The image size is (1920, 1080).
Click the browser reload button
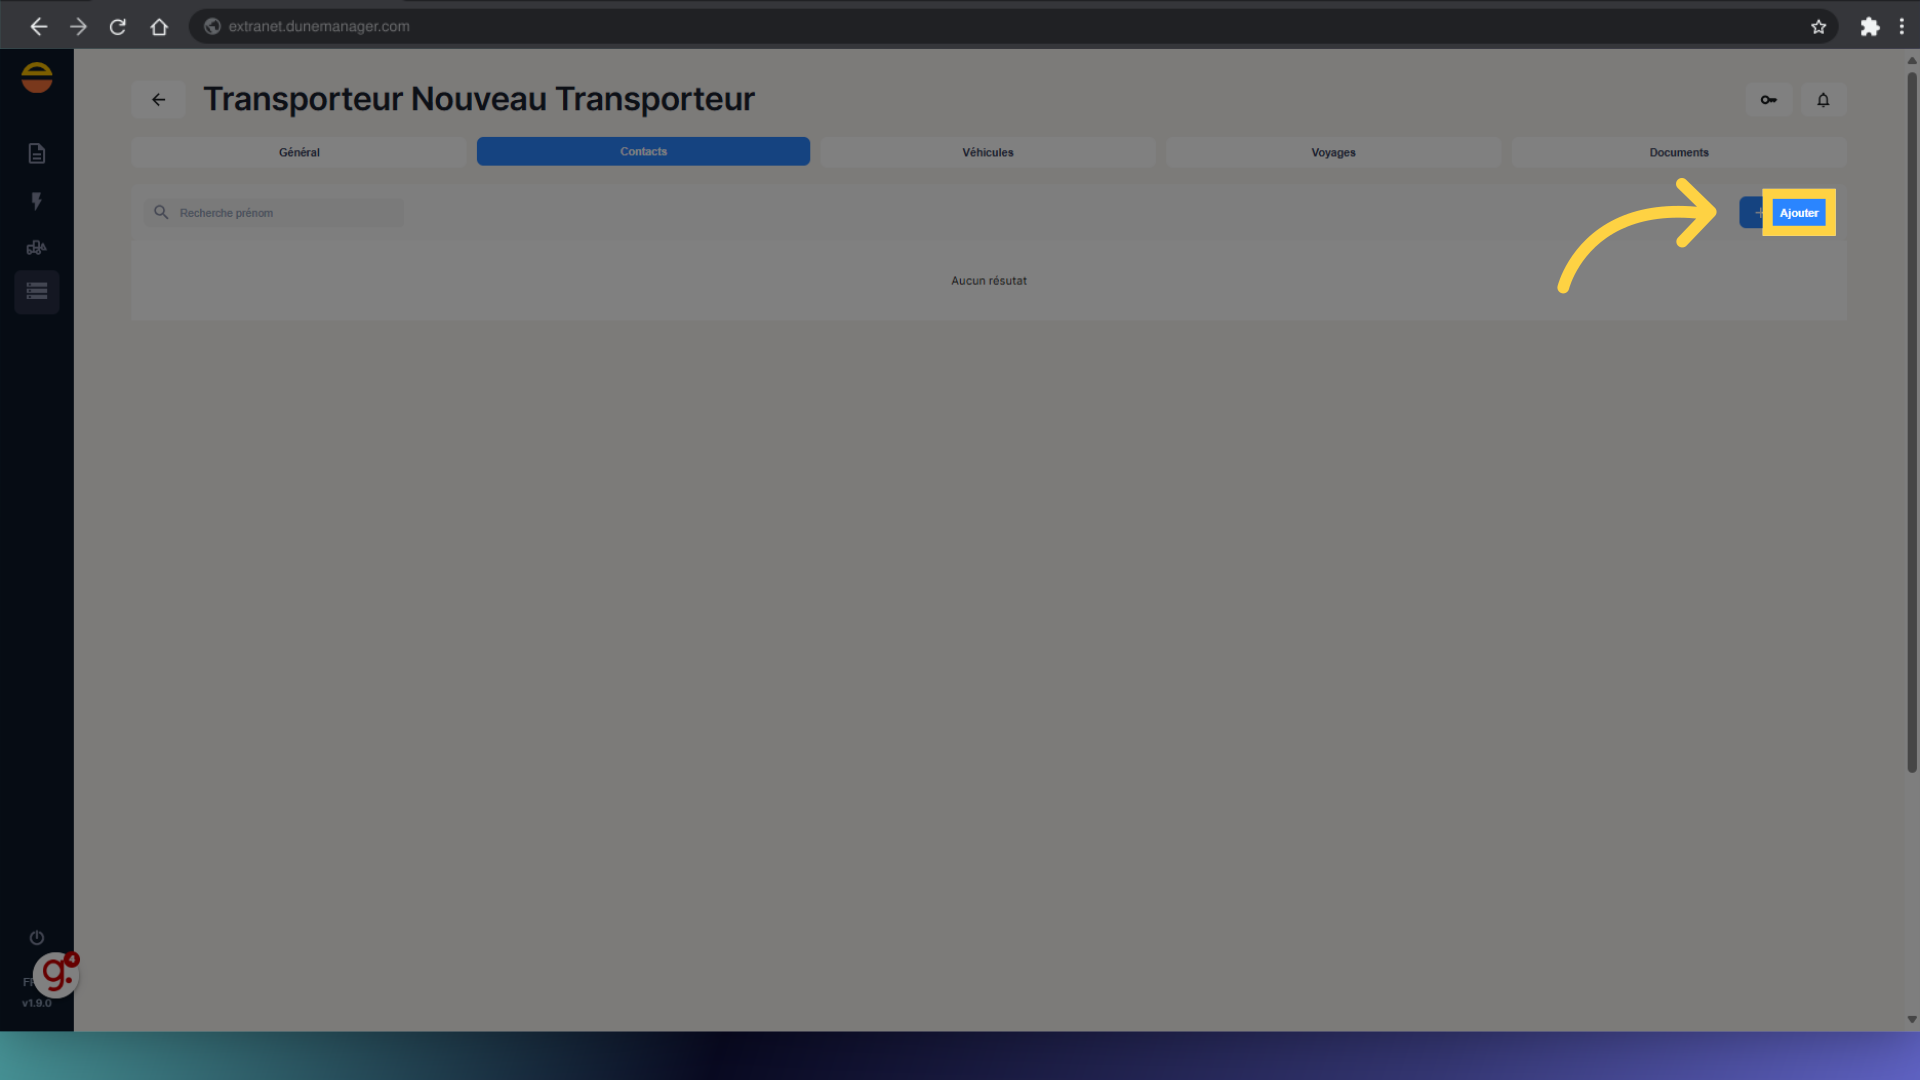[x=118, y=27]
